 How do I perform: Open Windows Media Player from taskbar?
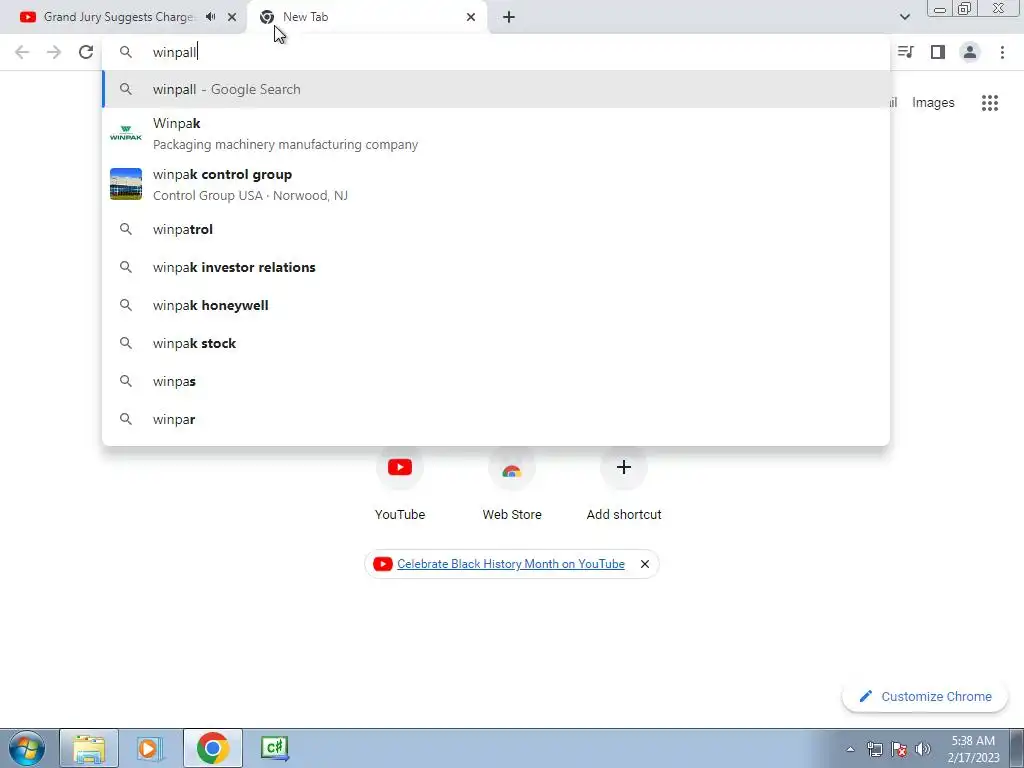click(x=150, y=748)
